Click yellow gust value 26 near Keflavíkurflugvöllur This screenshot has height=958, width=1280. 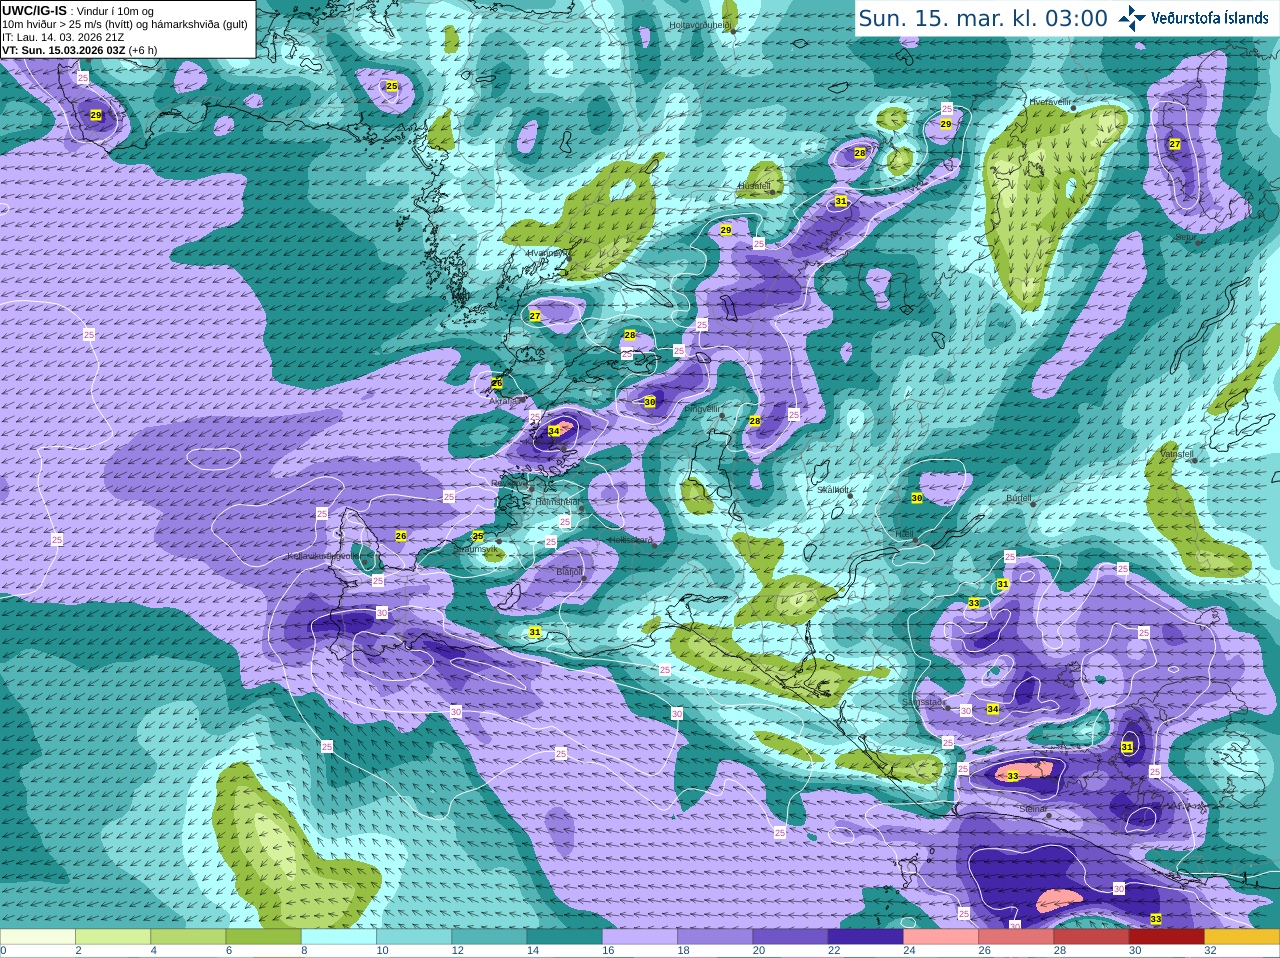point(401,536)
